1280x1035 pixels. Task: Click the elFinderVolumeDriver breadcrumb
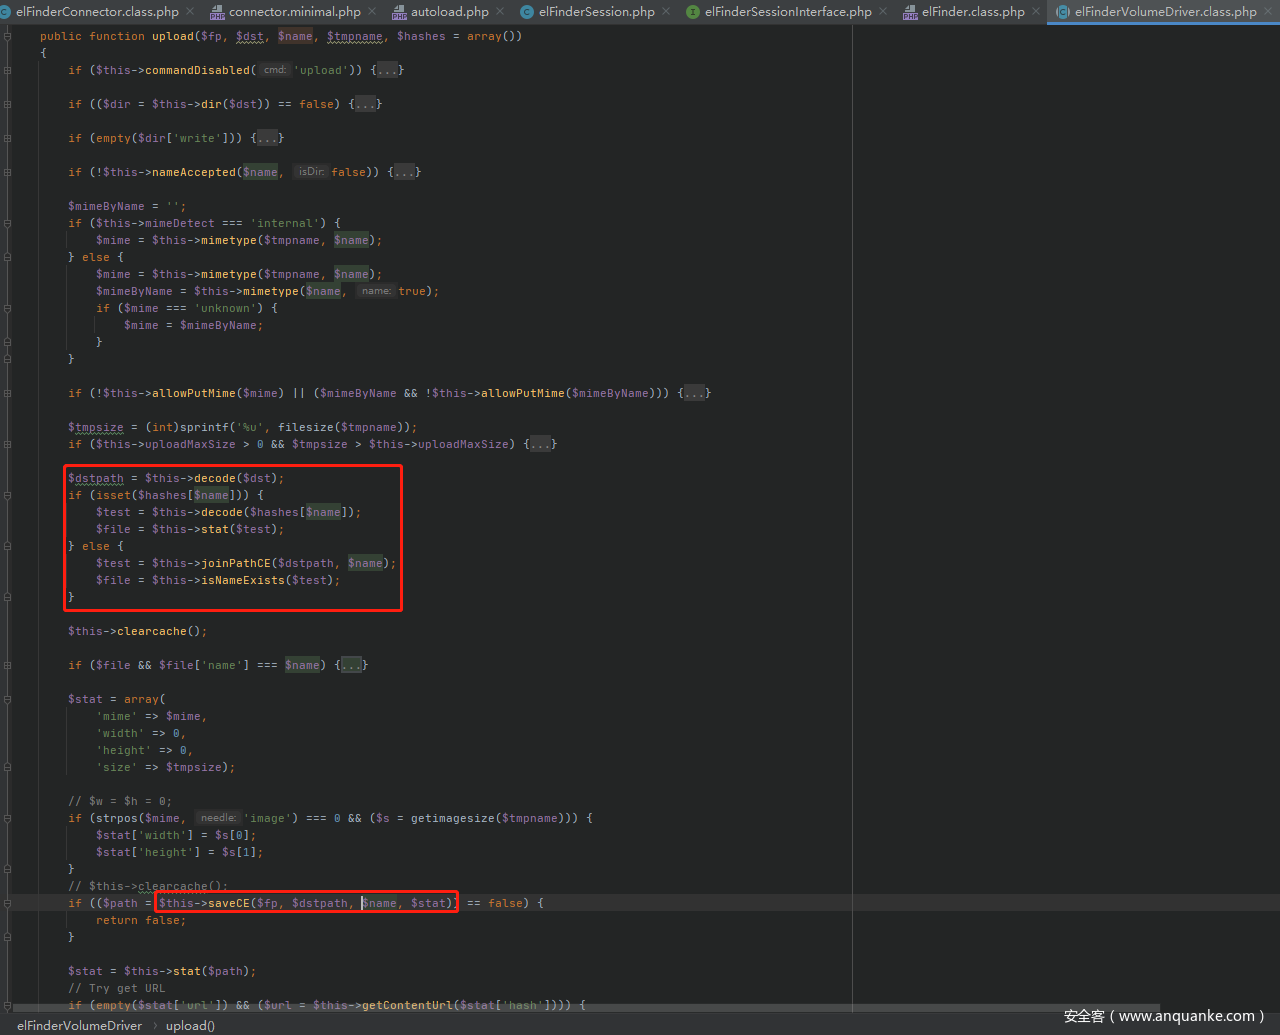(x=79, y=1025)
